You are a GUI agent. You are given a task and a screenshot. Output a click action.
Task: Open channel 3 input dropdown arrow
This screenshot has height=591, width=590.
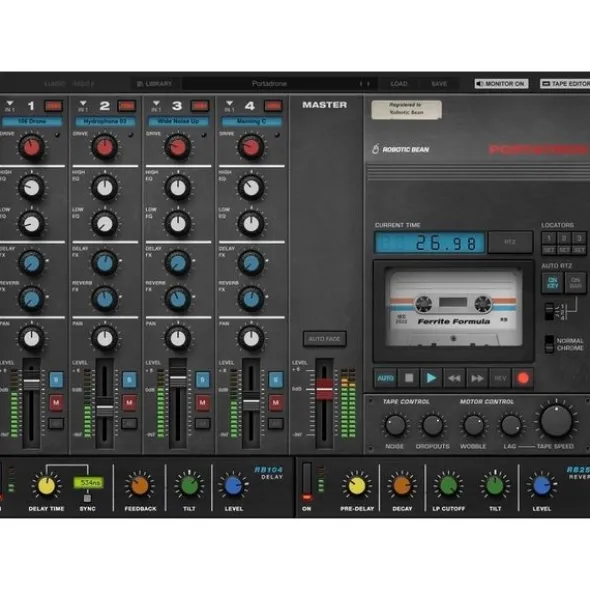click(156, 103)
